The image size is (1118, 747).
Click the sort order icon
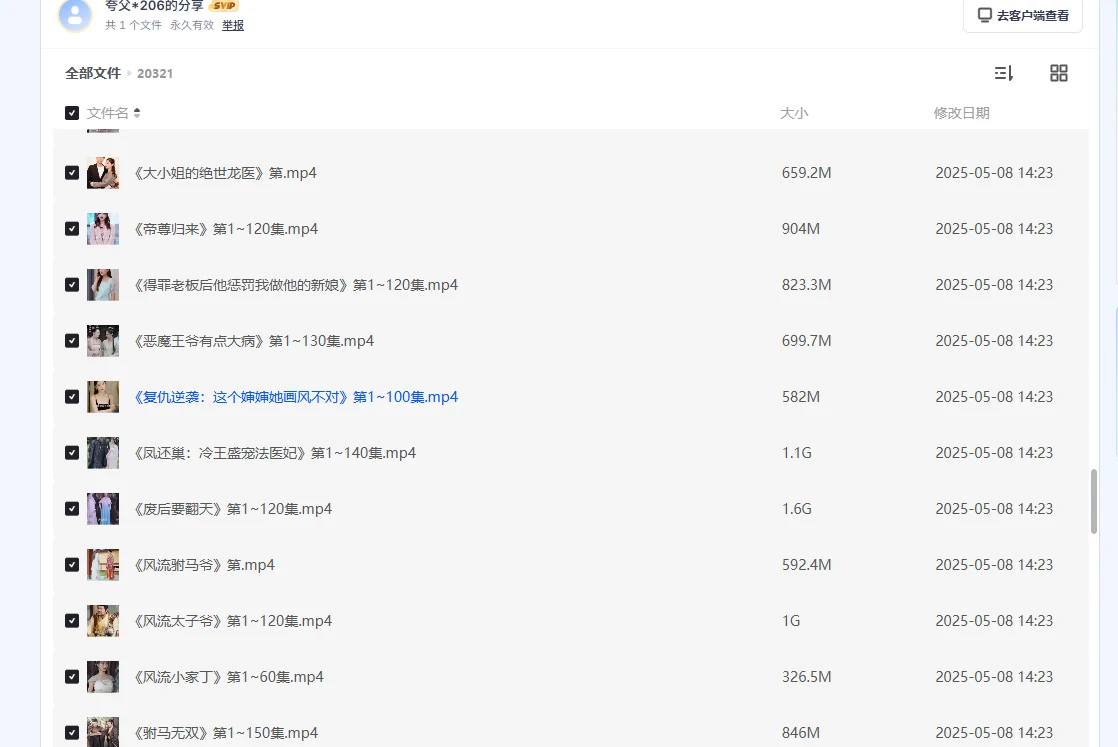1003,73
